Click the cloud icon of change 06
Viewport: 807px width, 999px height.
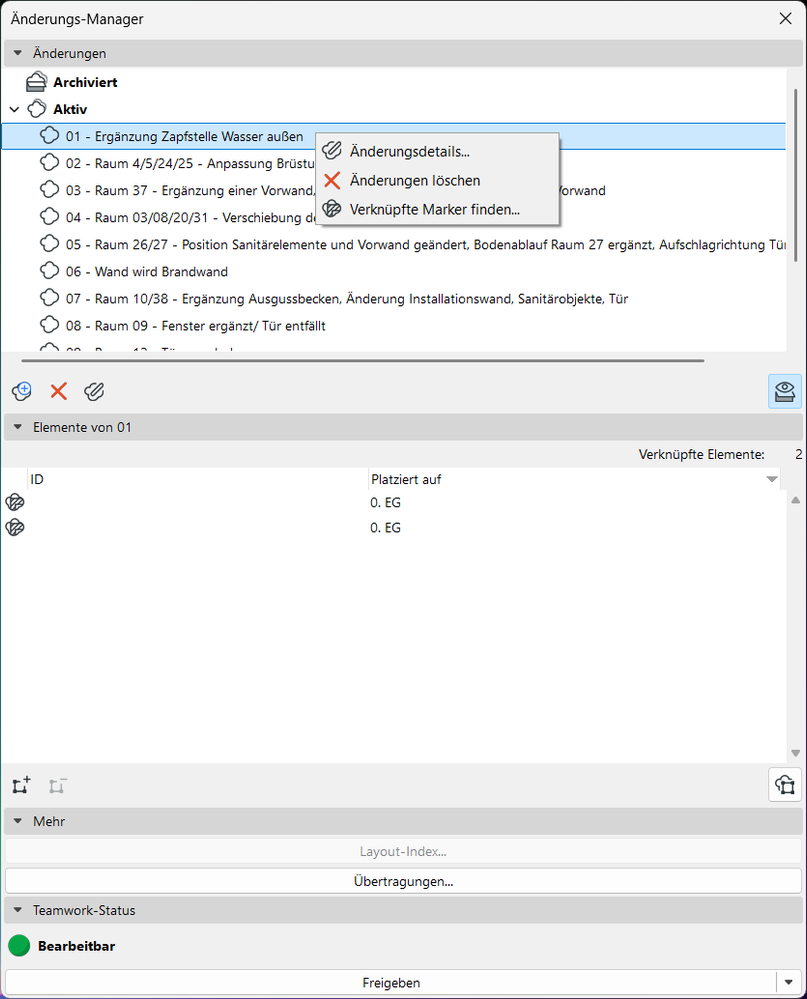click(x=50, y=271)
